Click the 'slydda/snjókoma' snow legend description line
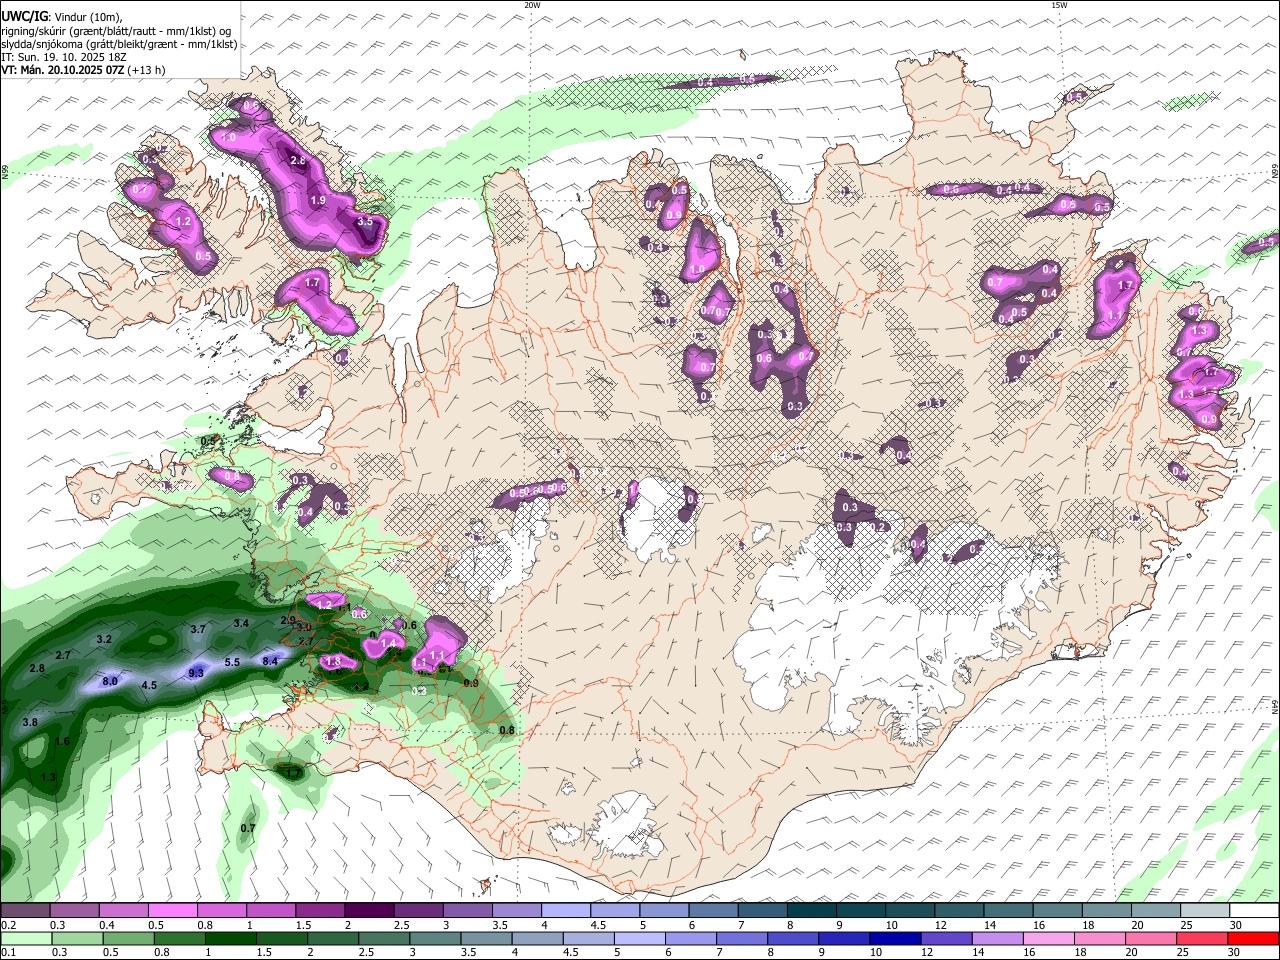Screen dimensions: 1280x960 click(x=119, y=44)
